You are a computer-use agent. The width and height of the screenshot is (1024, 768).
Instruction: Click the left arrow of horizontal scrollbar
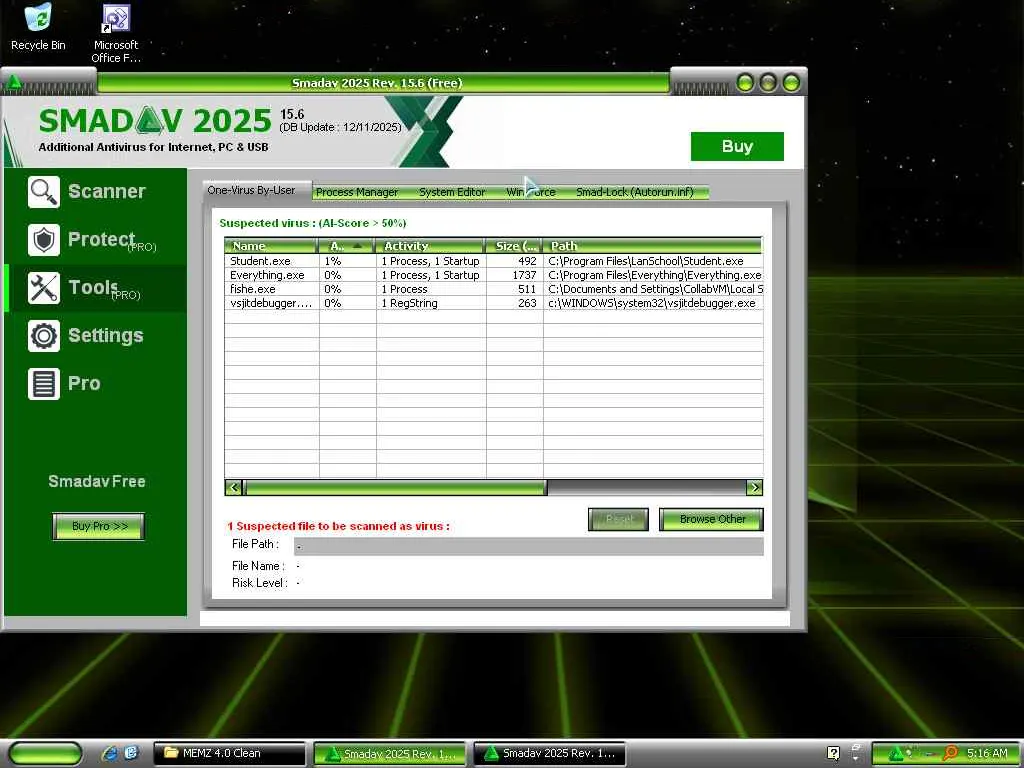pos(233,487)
